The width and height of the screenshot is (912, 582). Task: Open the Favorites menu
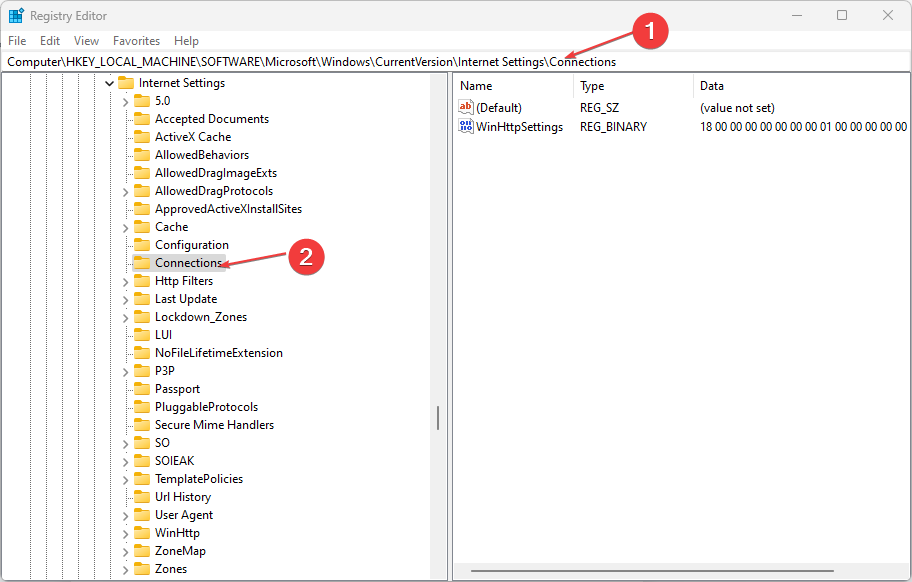pos(136,41)
